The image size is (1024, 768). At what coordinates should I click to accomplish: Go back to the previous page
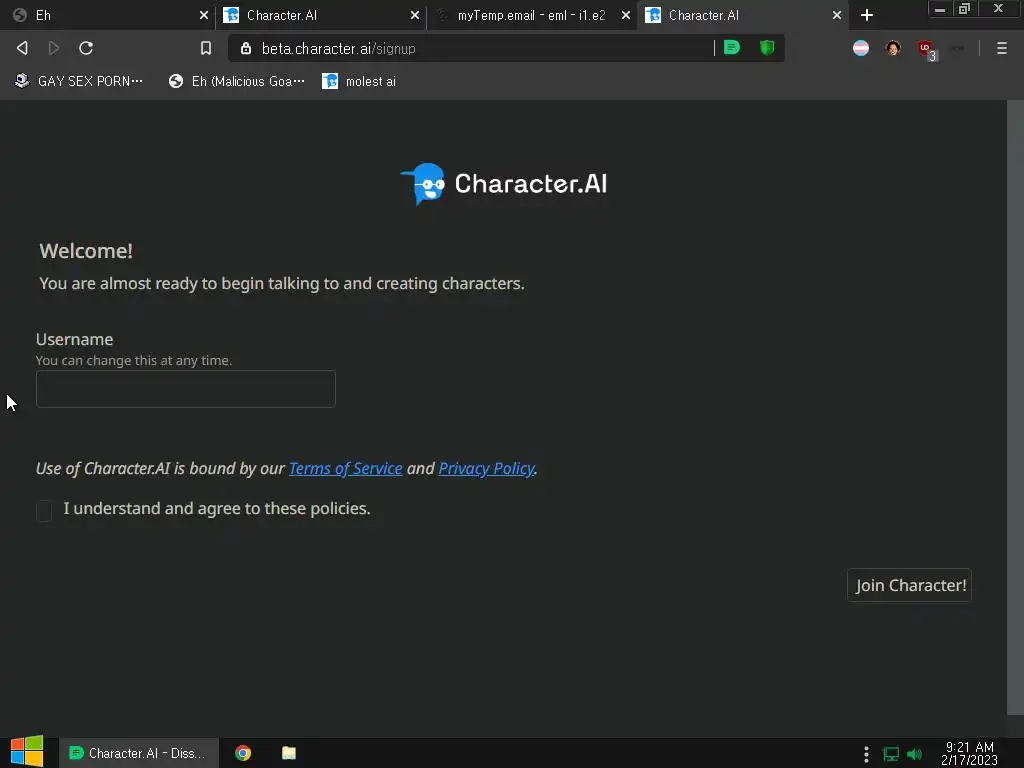tap(22, 48)
